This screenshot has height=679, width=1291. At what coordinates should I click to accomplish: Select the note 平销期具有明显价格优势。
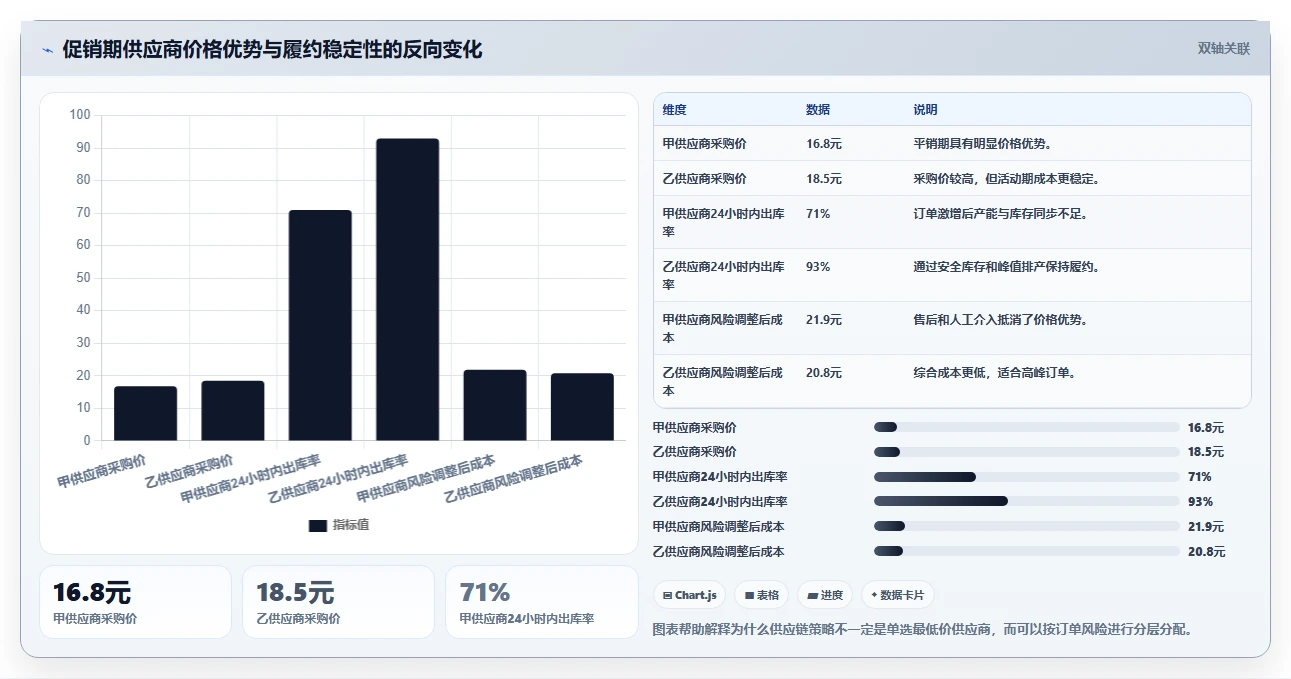982,144
